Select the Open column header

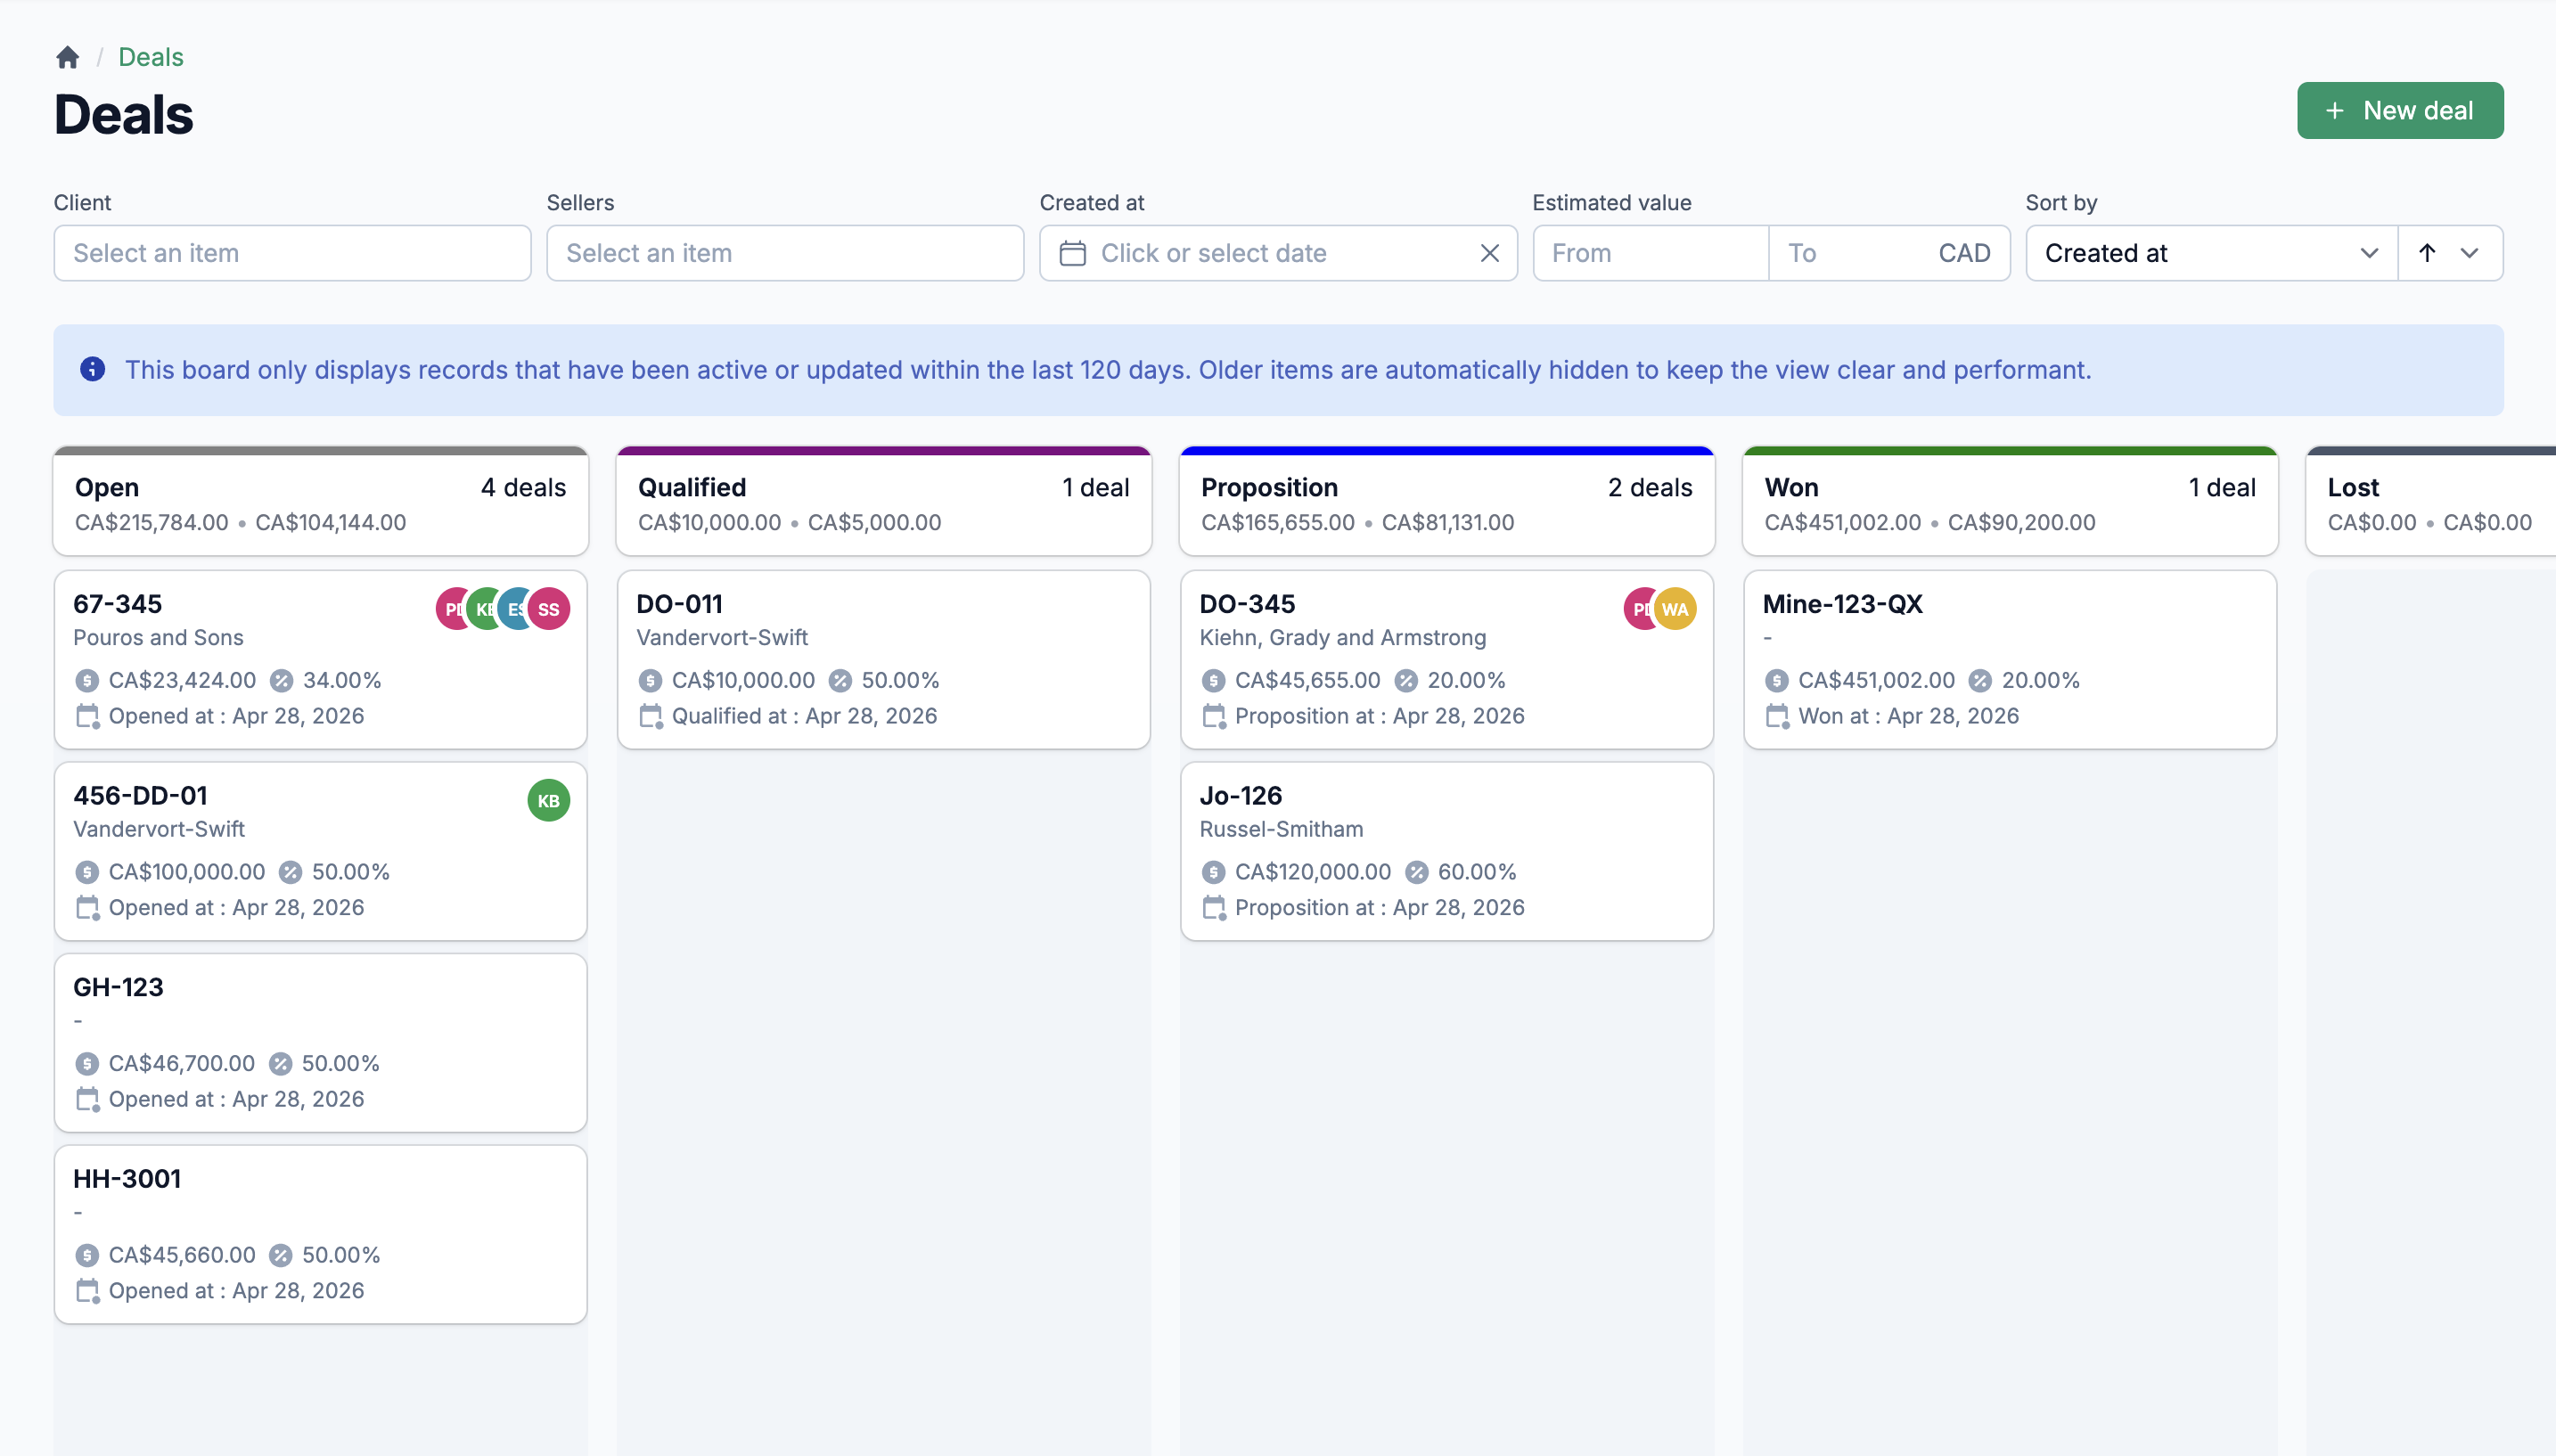tap(321, 501)
